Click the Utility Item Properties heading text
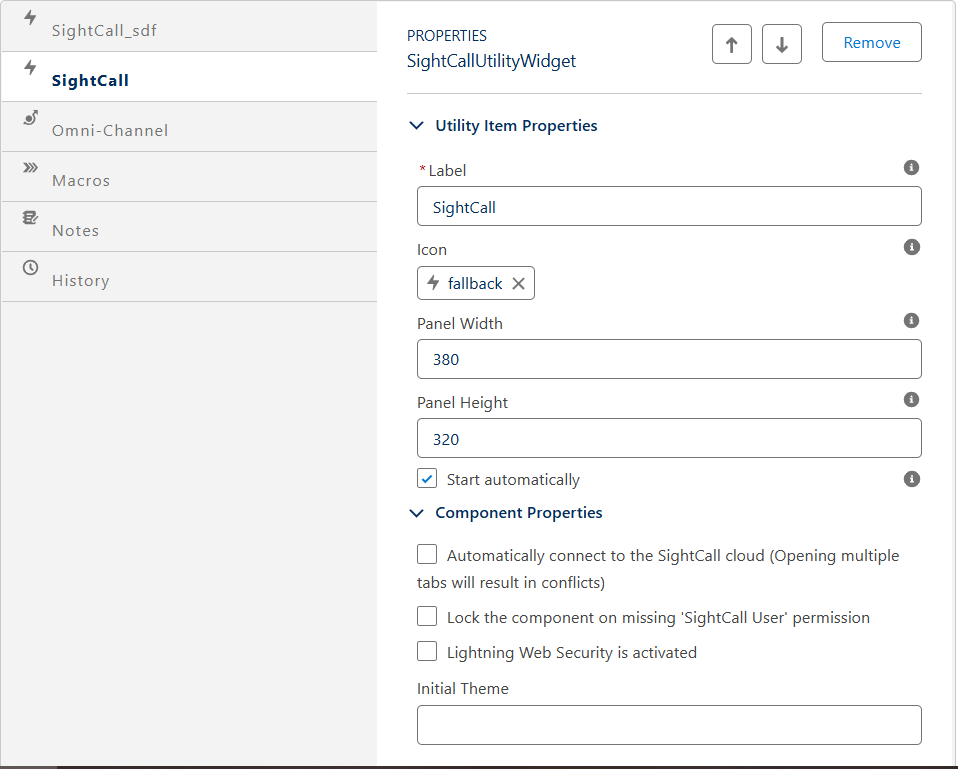This screenshot has width=958, height=769. [516, 126]
